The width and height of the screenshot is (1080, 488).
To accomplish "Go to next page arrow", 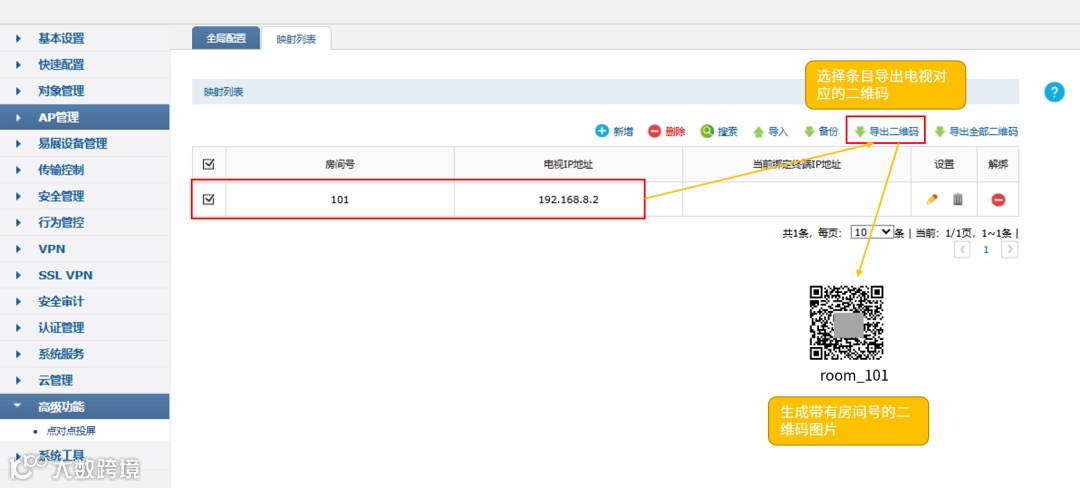I will 1010,249.
